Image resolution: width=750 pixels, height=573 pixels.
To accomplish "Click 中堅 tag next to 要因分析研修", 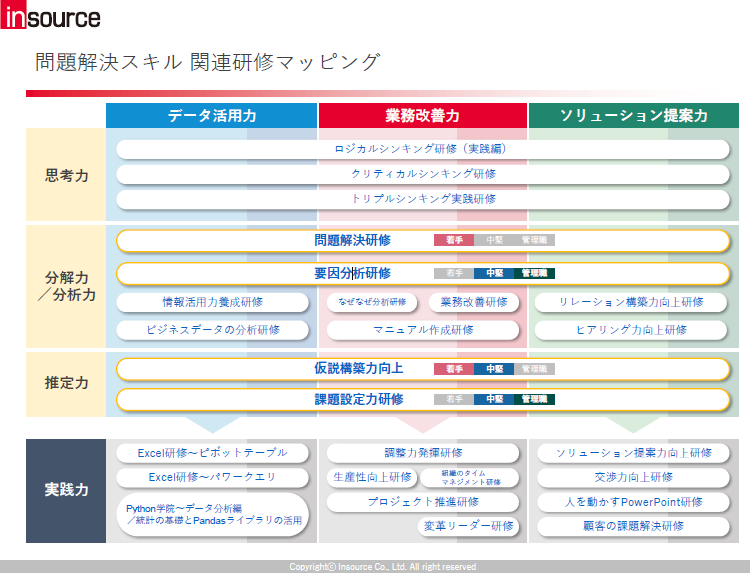I will pyautogui.click(x=494, y=274).
